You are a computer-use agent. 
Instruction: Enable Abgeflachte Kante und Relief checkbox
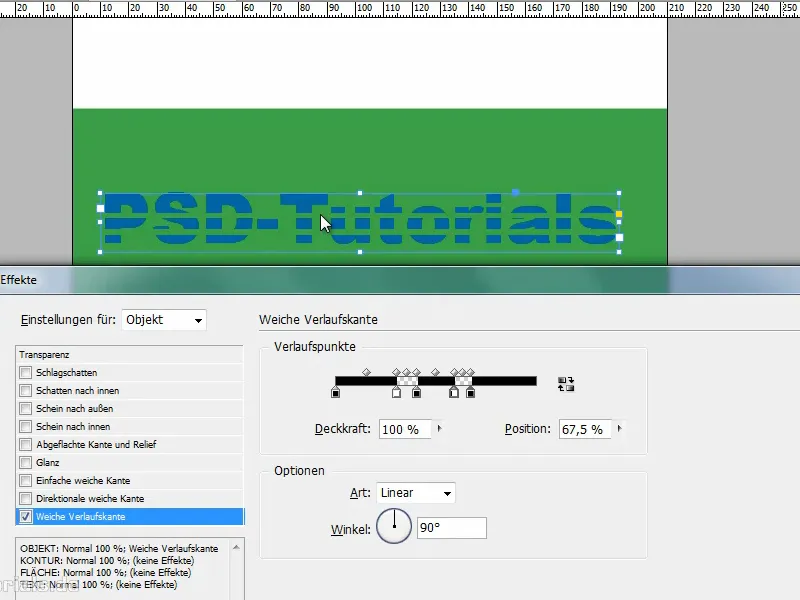click(x=26, y=444)
